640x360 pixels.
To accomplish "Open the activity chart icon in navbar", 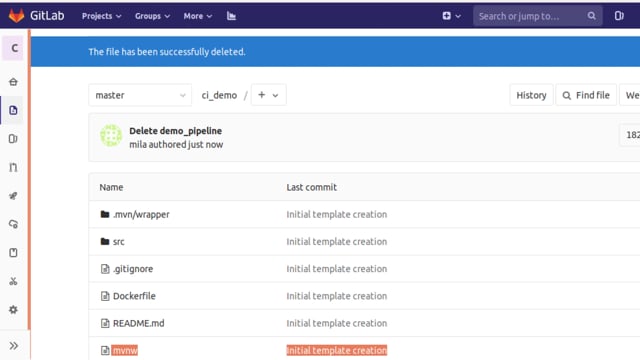I will tap(231, 16).
